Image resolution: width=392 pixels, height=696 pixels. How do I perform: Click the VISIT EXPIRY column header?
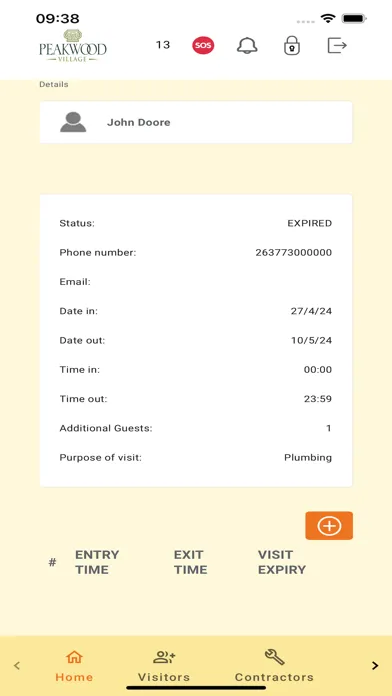[282, 562]
